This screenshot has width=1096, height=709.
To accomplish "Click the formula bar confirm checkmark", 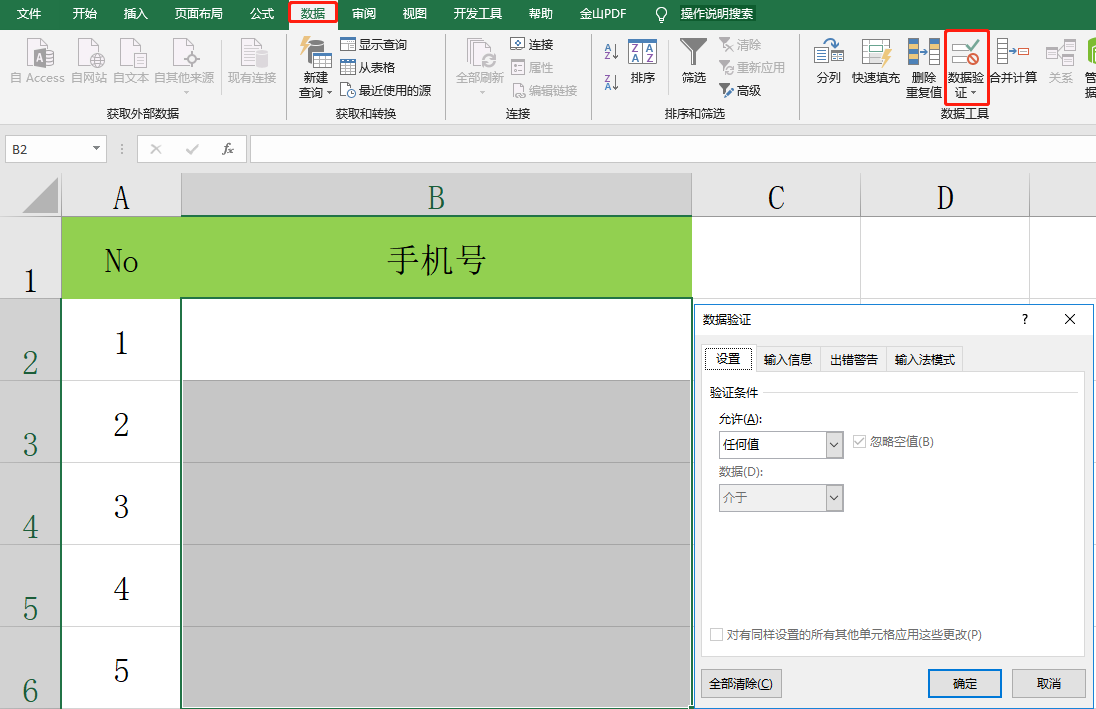I will pos(192,149).
